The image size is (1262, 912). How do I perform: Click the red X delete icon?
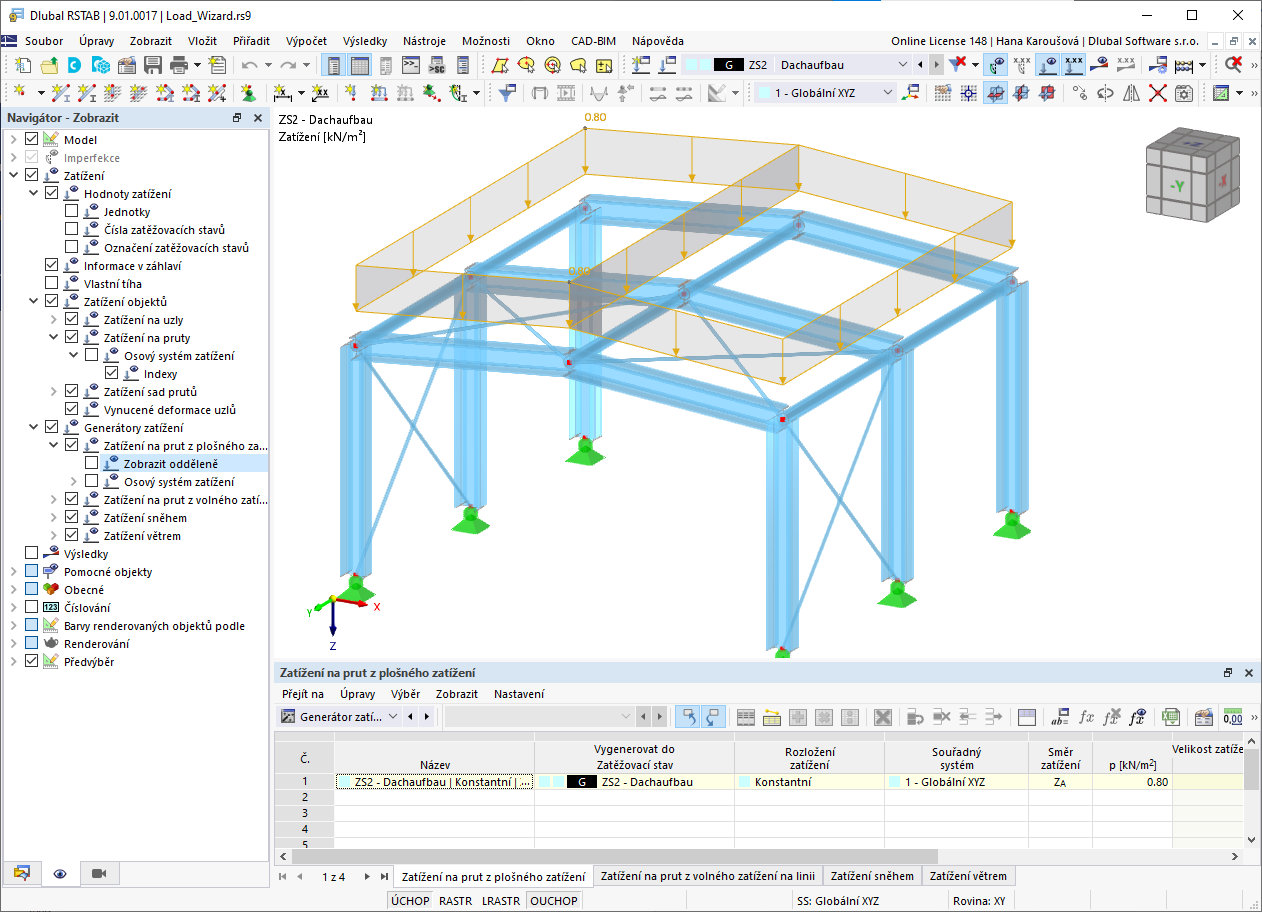1158,93
